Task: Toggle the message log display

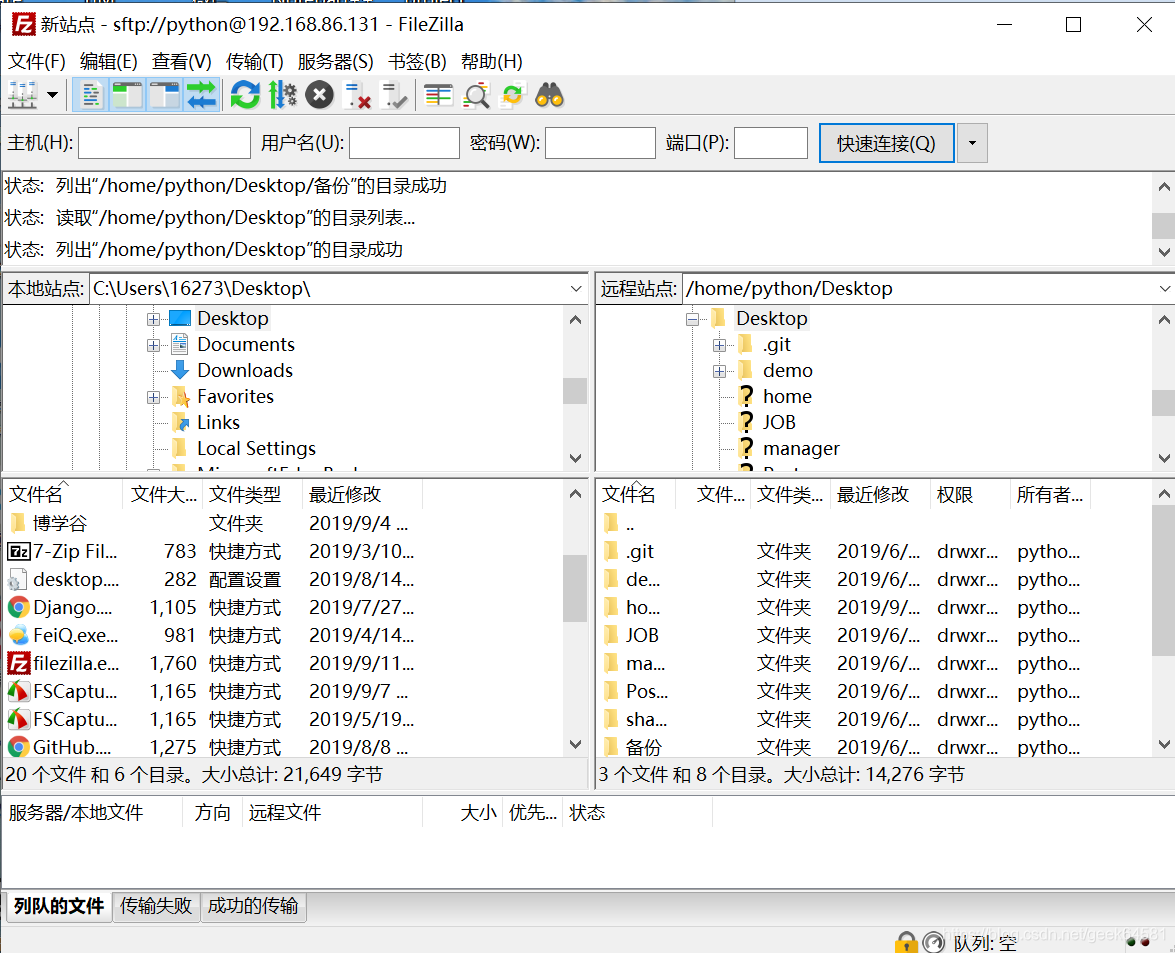Action: click(91, 95)
